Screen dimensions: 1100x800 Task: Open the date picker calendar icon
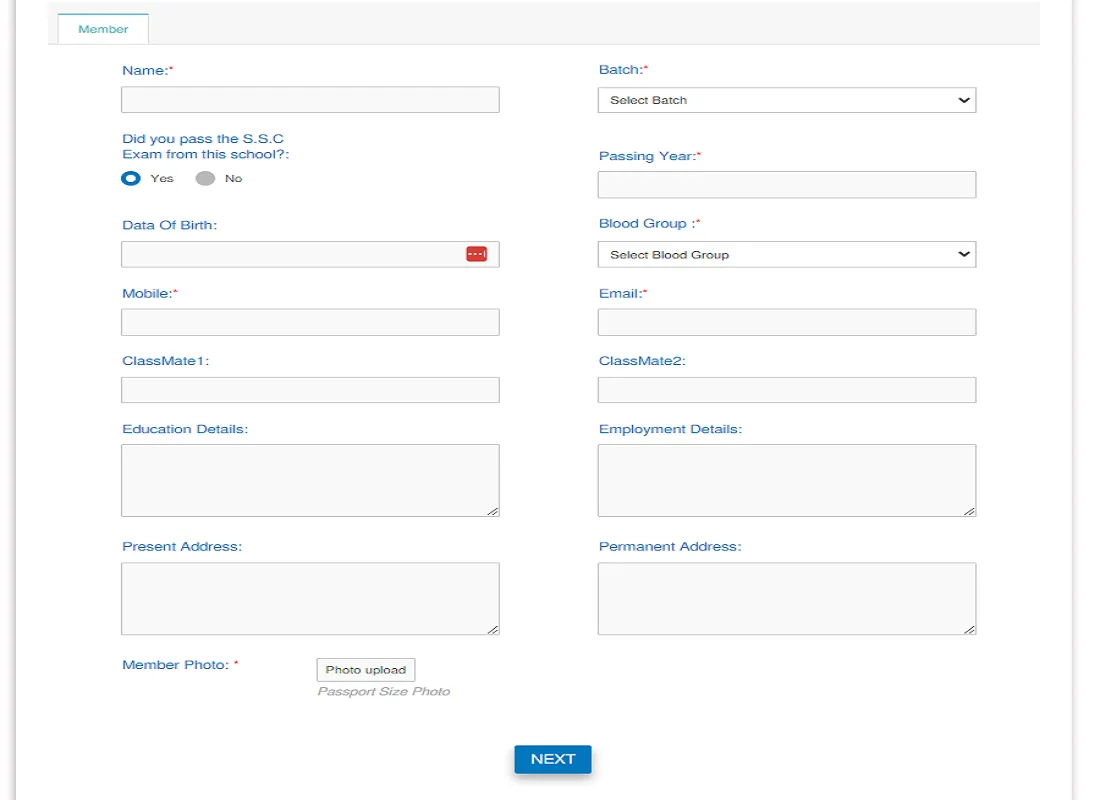tap(476, 254)
